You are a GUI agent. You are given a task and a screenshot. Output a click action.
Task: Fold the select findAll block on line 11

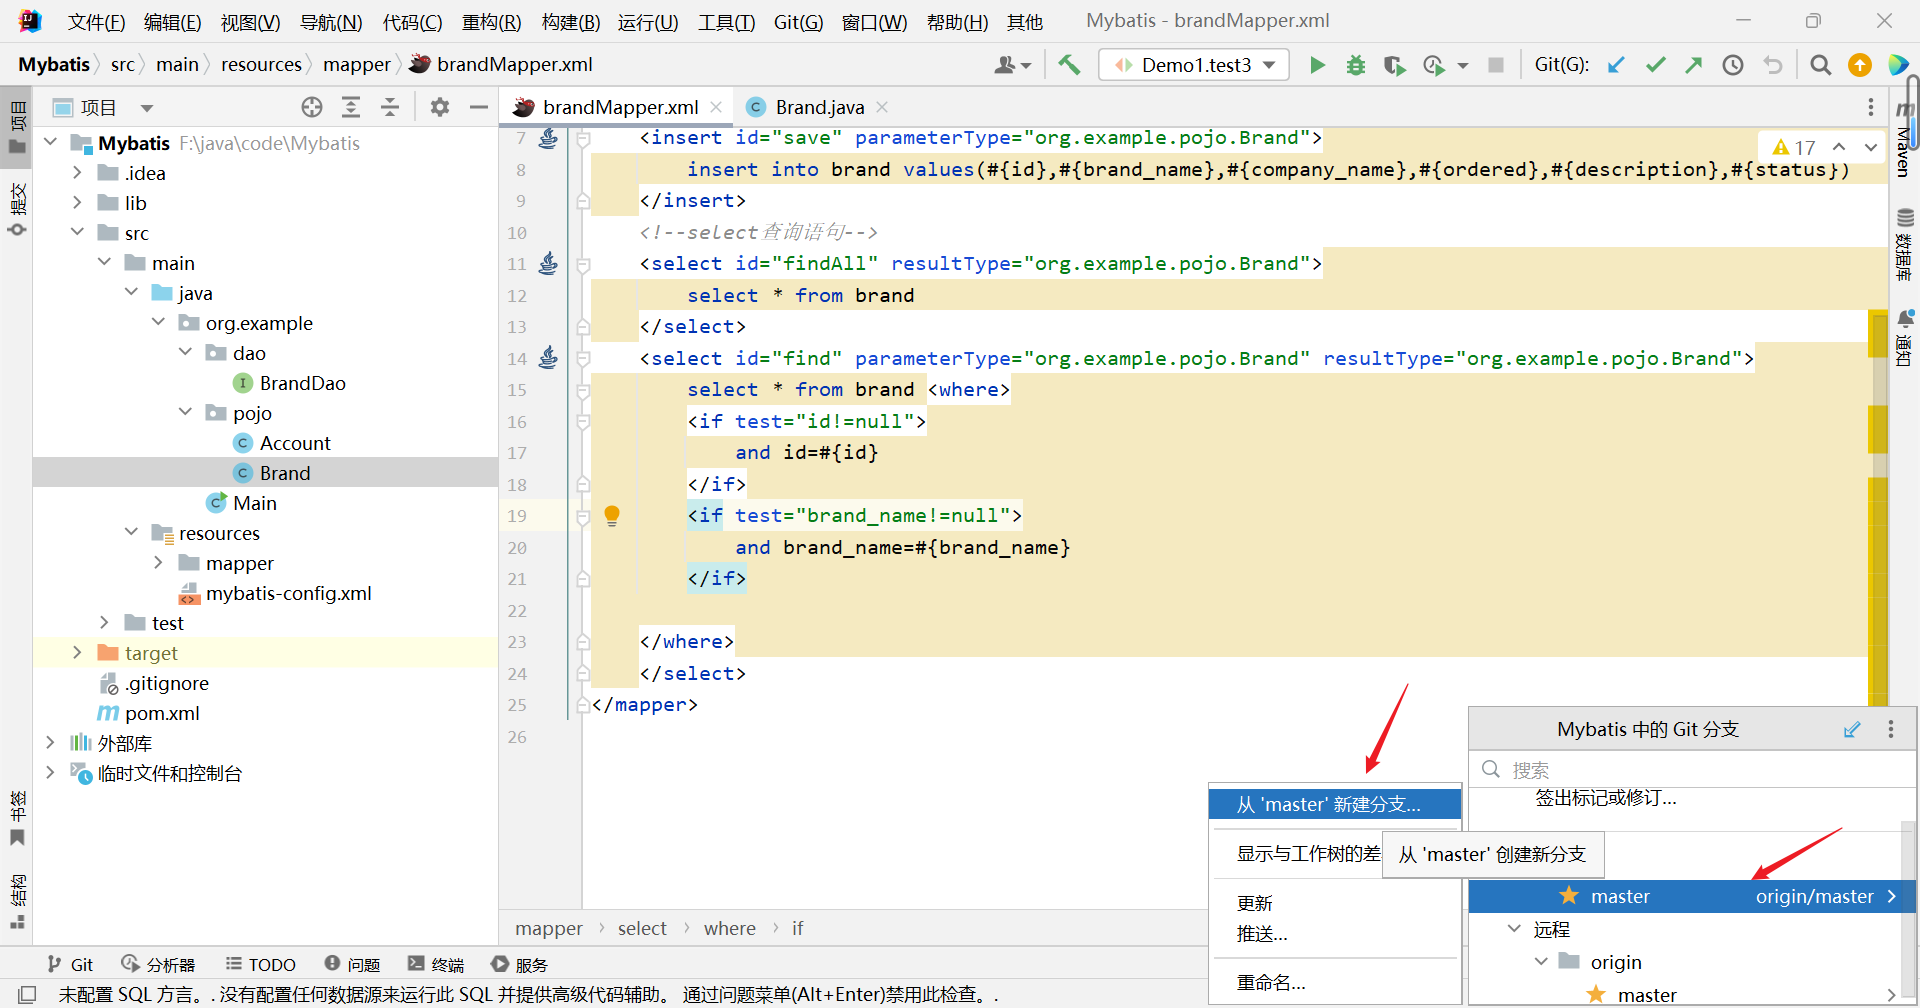582,264
